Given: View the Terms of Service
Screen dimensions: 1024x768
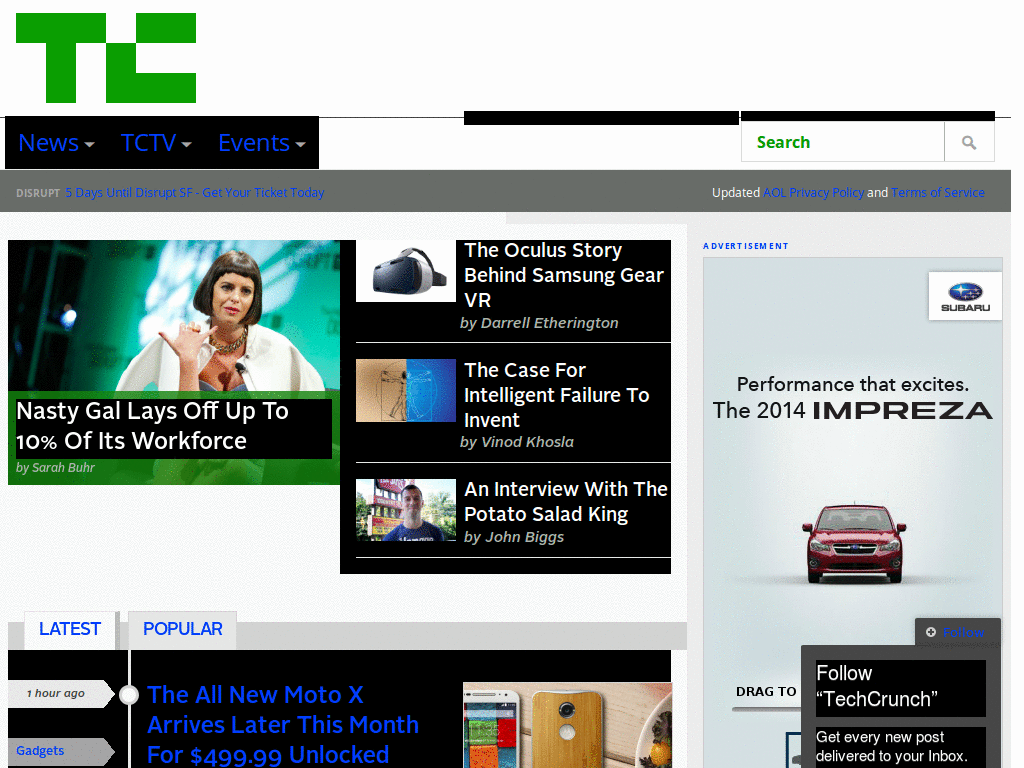Looking at the screenshot, I should tap(938, 192).
